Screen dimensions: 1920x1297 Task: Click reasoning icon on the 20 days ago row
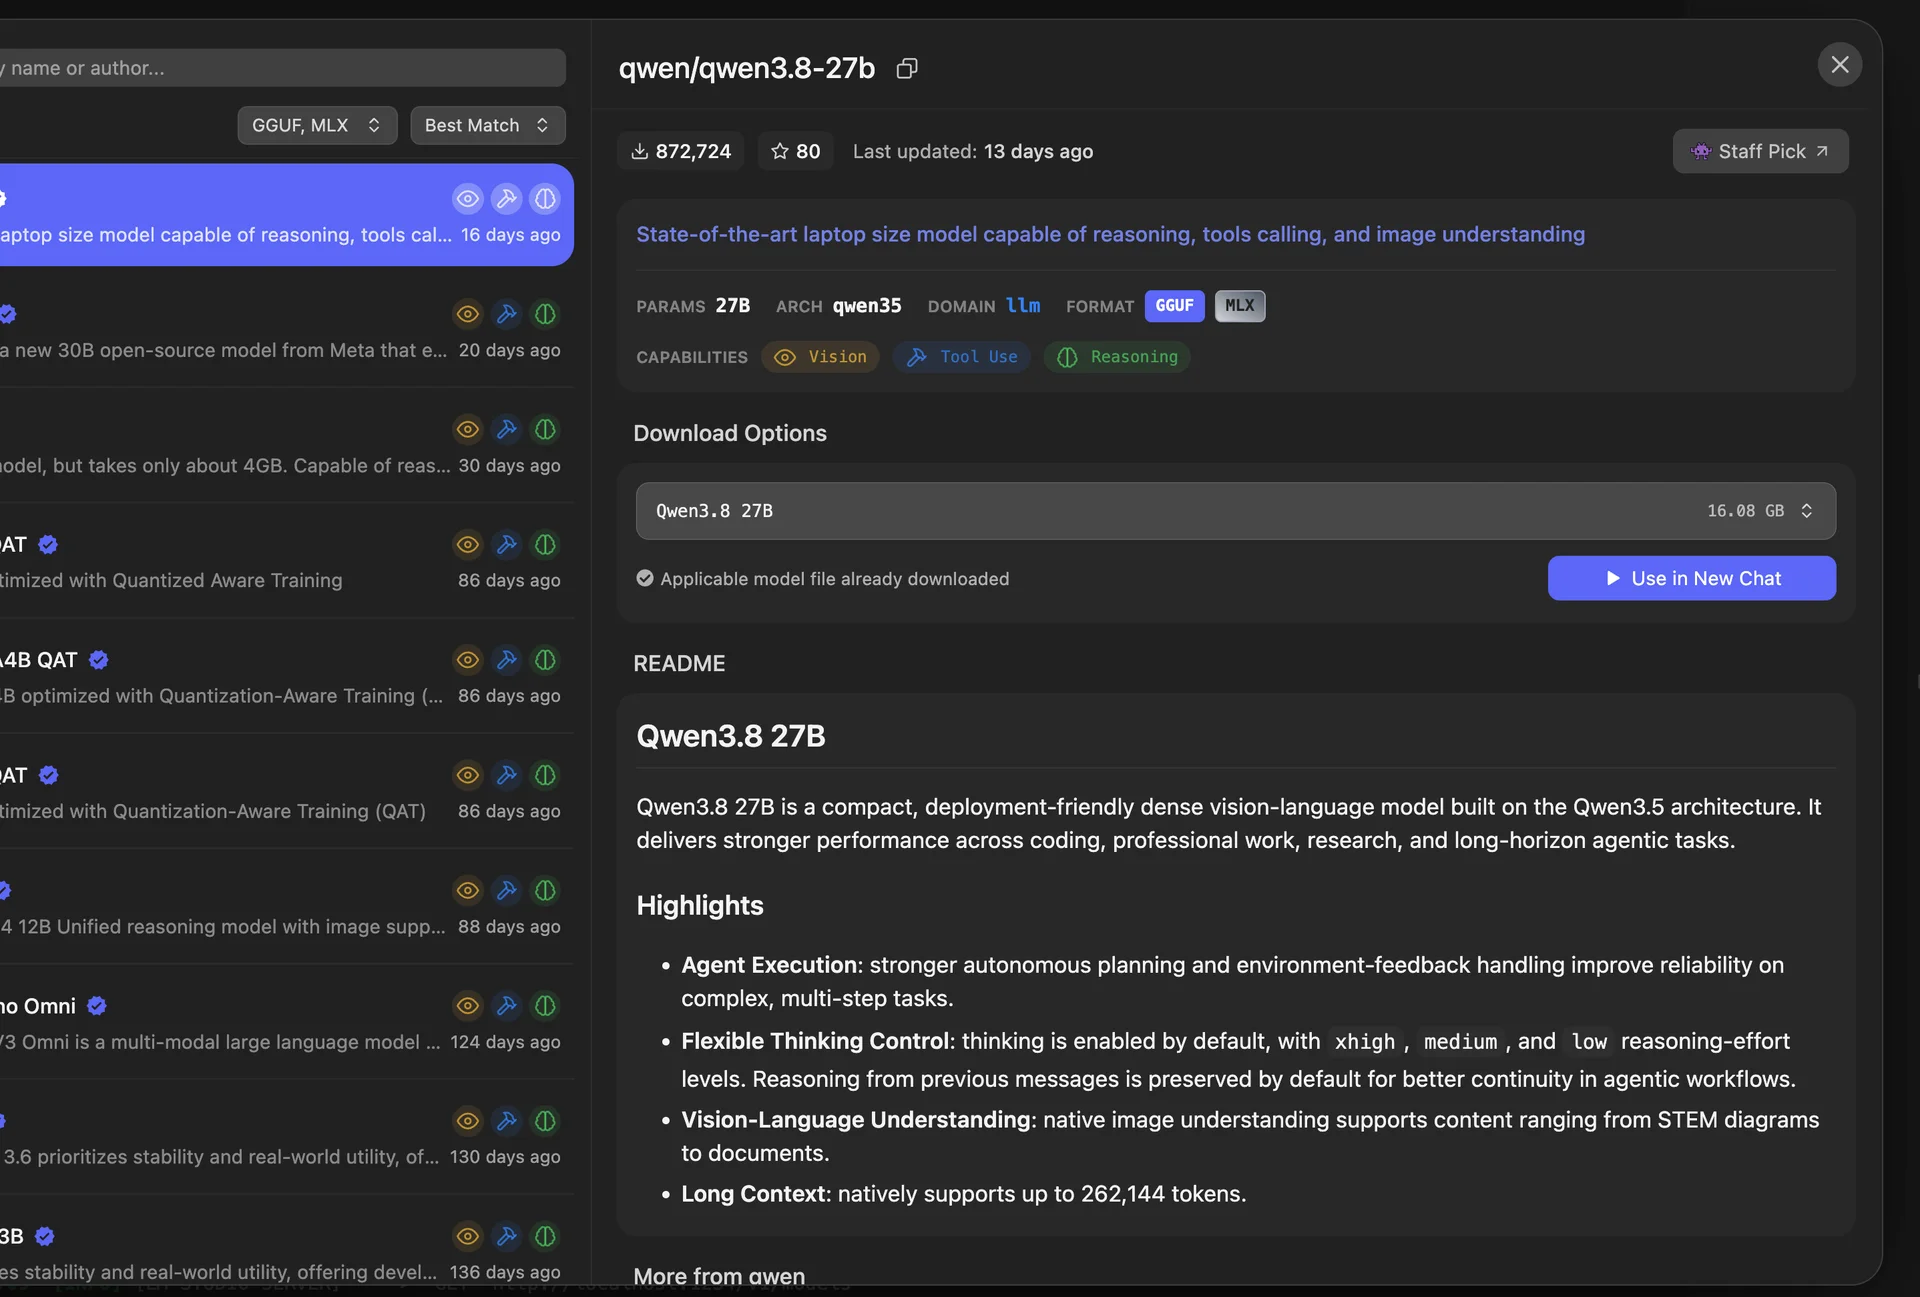(x=545, y=314)
